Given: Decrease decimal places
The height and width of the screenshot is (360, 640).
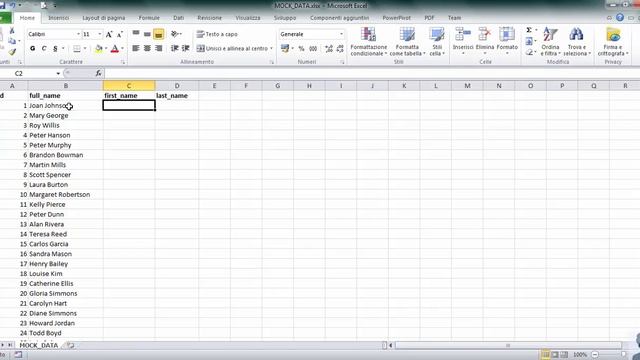Looking at the screenshot, I should (x=340, y=49).
